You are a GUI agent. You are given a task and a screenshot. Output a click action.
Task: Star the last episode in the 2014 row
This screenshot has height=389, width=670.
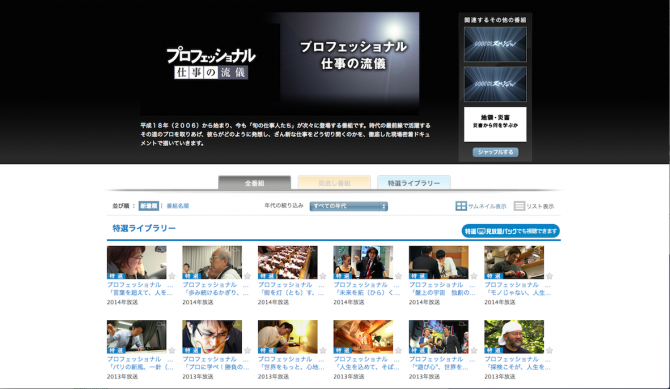click(x=549, y=276)
